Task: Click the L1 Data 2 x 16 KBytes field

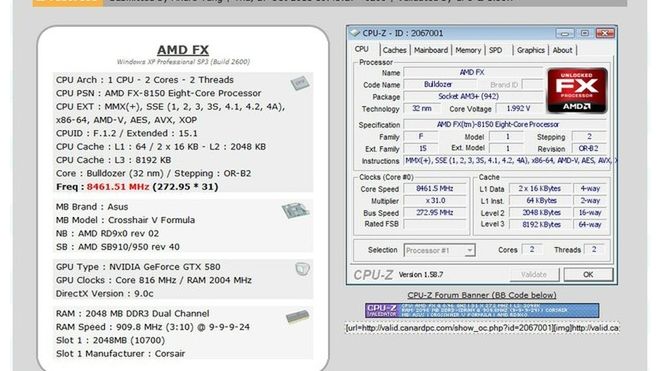Action: 541,189
